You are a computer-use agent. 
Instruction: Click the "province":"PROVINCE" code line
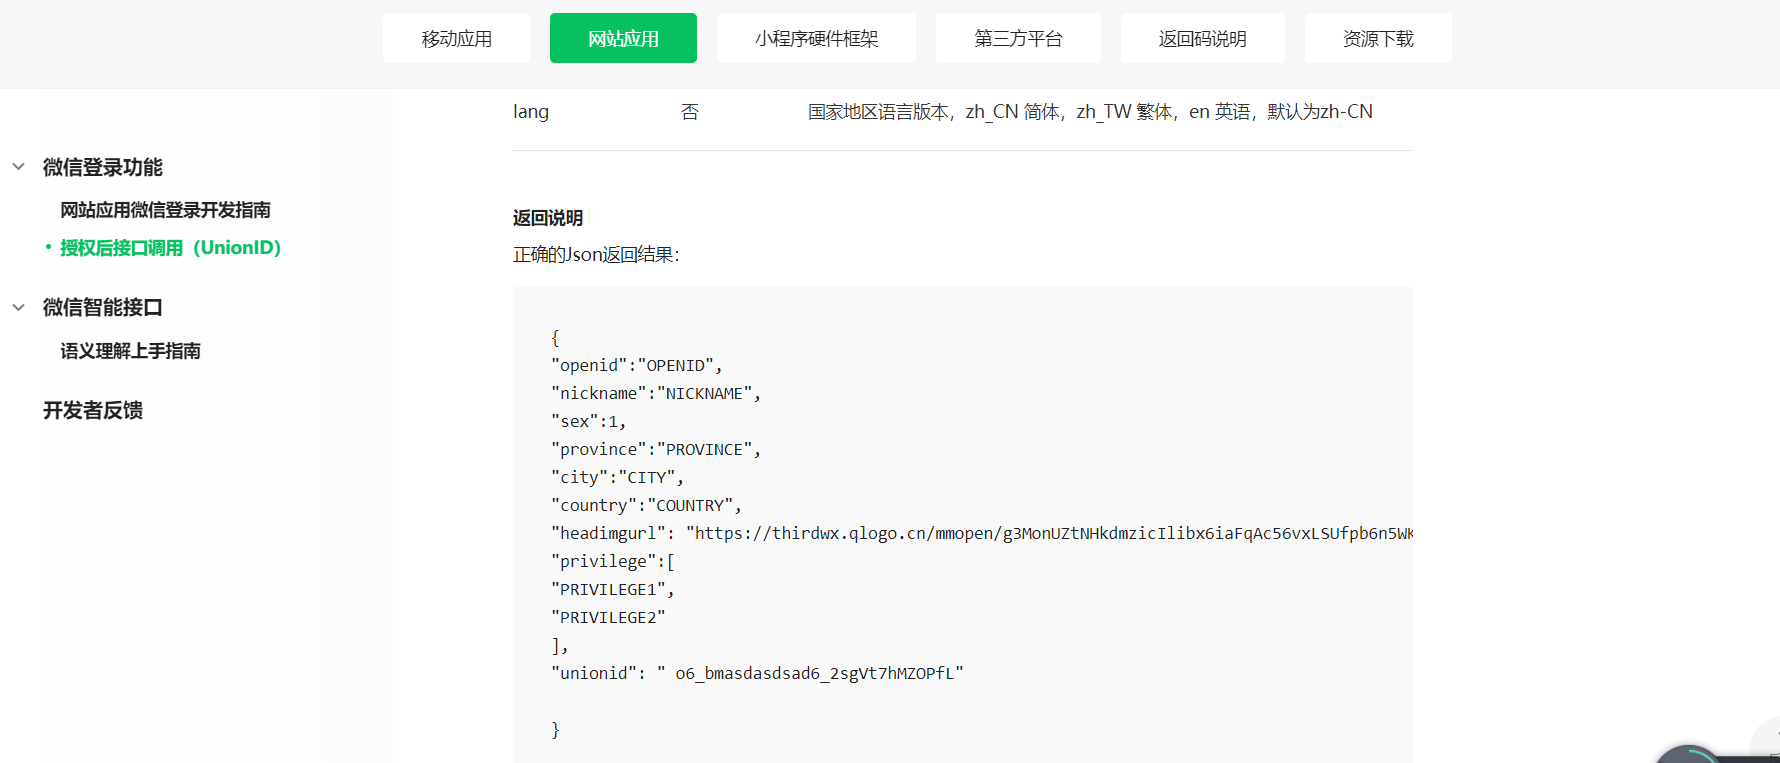pyautogui.click(x=656, y=450)
